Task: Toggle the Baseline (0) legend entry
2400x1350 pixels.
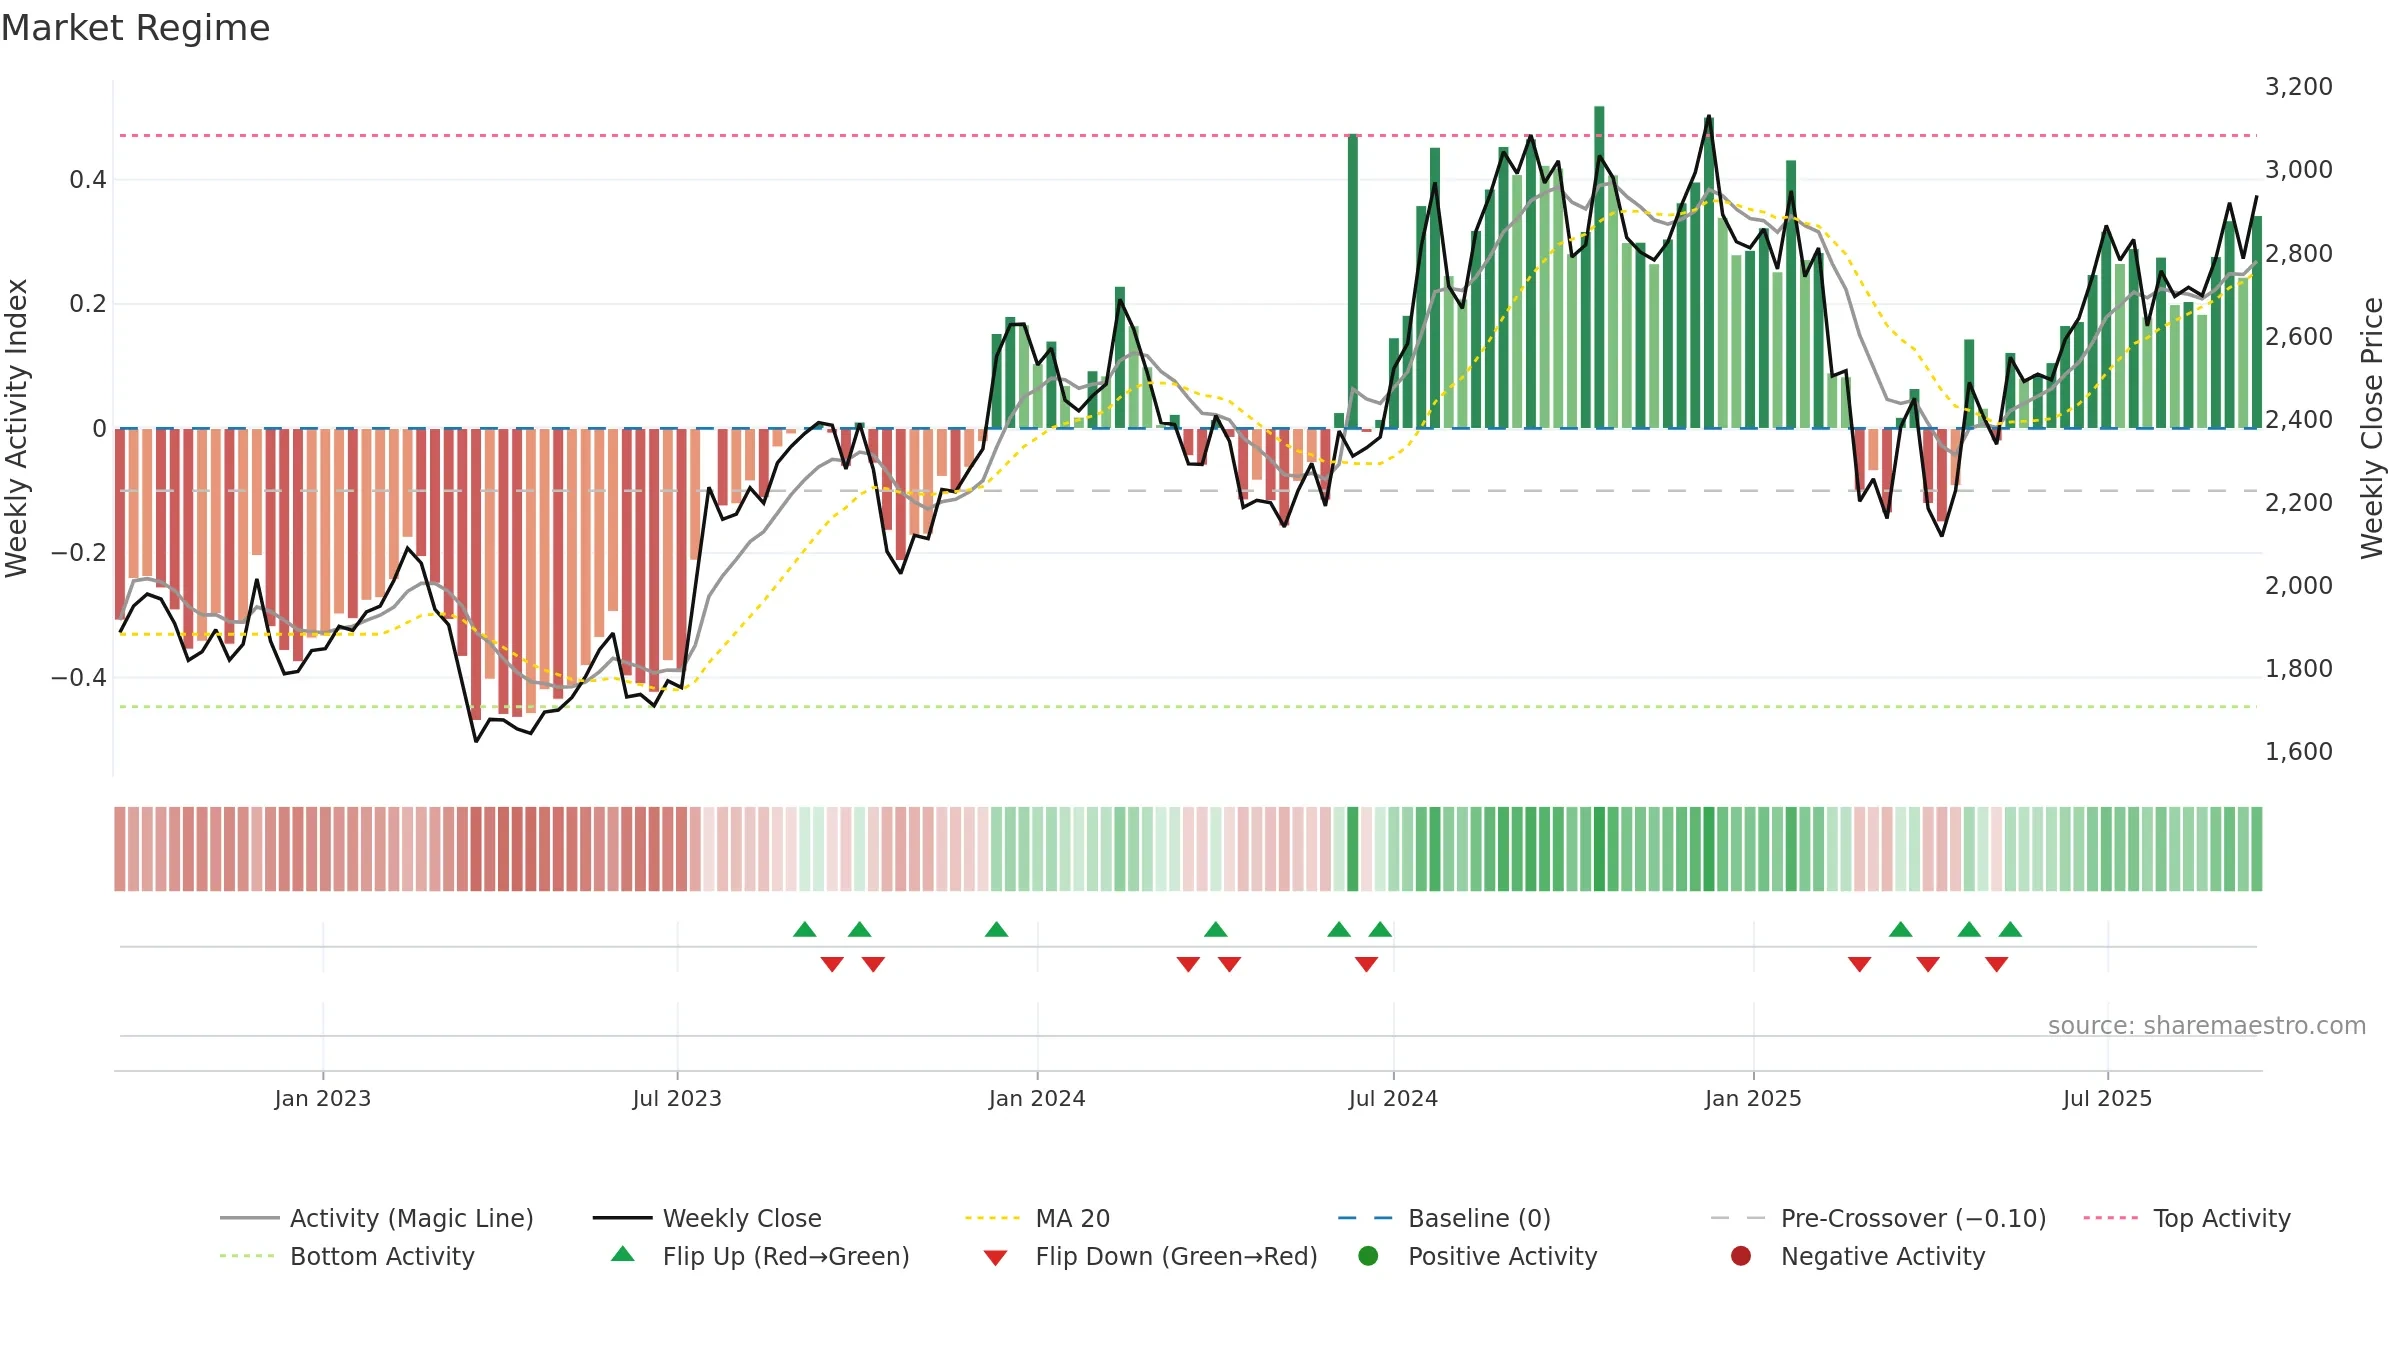Action: [x=1444, y=1218]
